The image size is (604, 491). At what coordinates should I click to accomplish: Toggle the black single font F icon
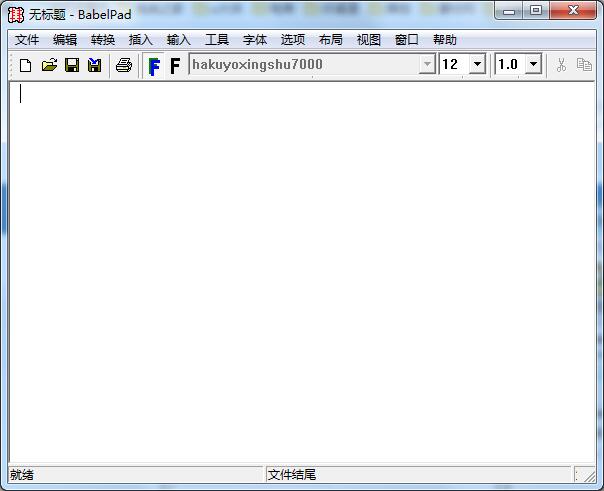click(175, 66)
